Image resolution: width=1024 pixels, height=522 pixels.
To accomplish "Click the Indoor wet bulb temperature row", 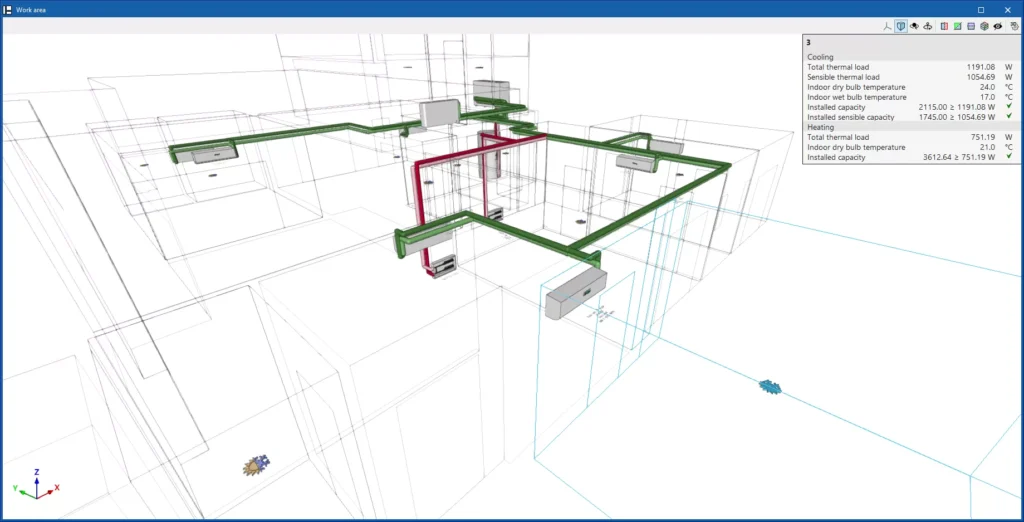I will pos(910,97).
